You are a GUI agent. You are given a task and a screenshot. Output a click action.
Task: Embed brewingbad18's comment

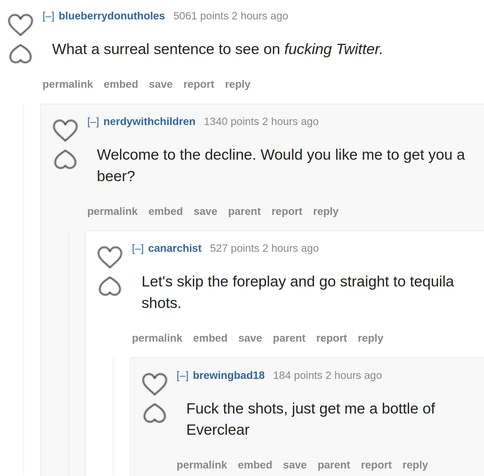point(255,465)
